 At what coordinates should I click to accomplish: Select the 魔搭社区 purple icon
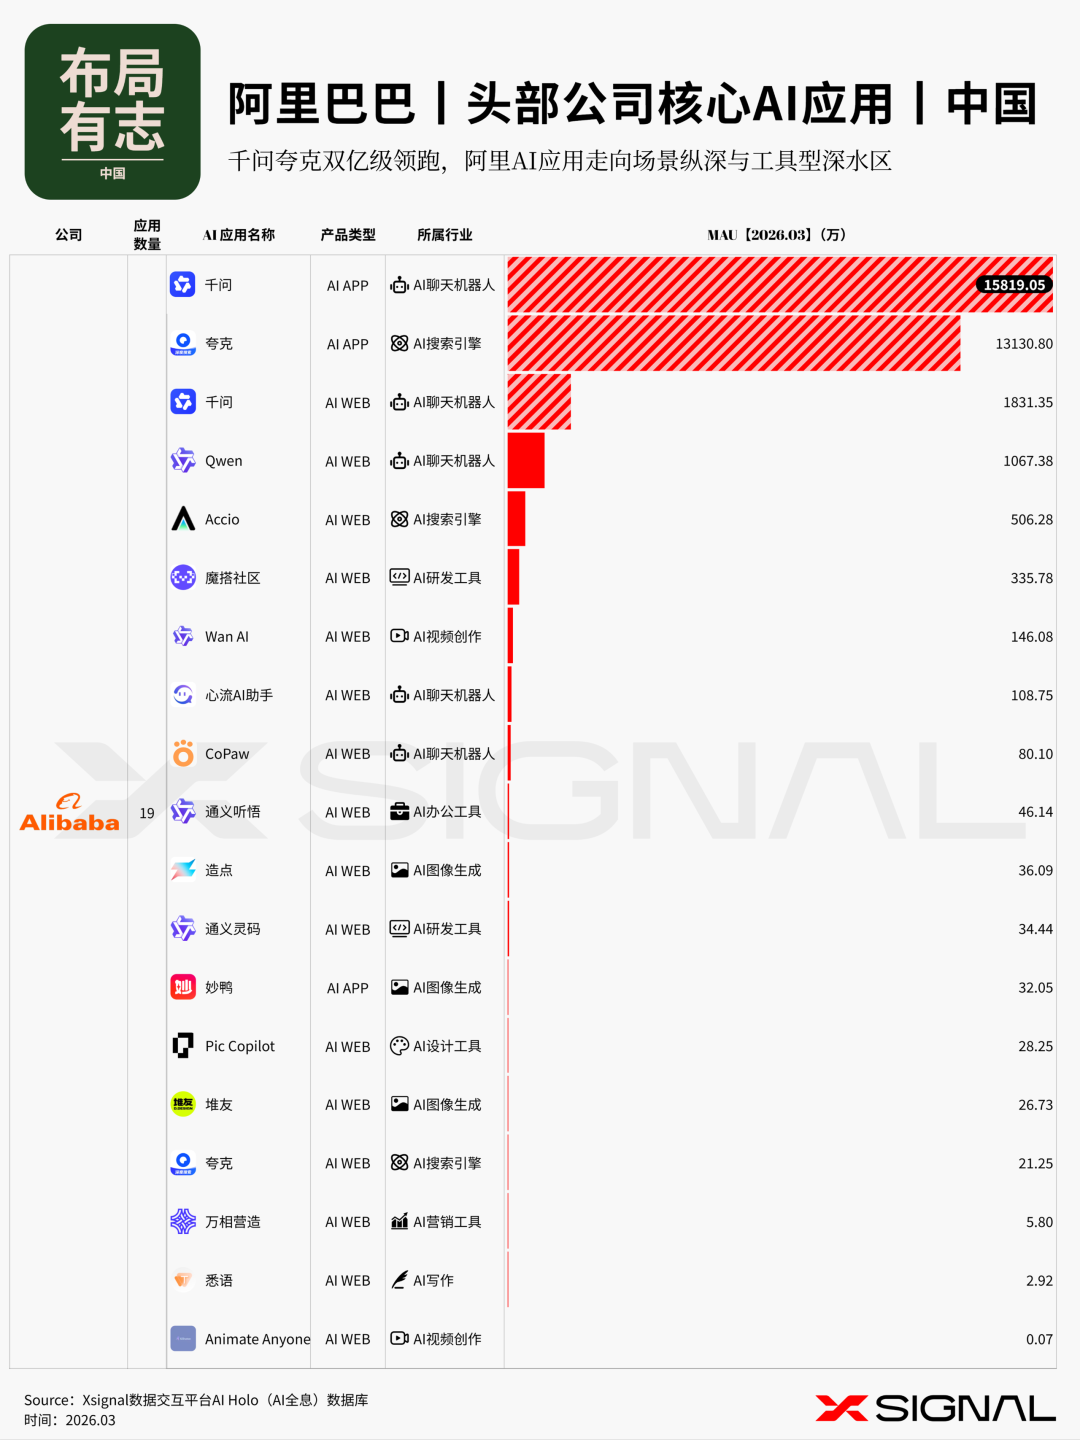[x=183, y=578]
